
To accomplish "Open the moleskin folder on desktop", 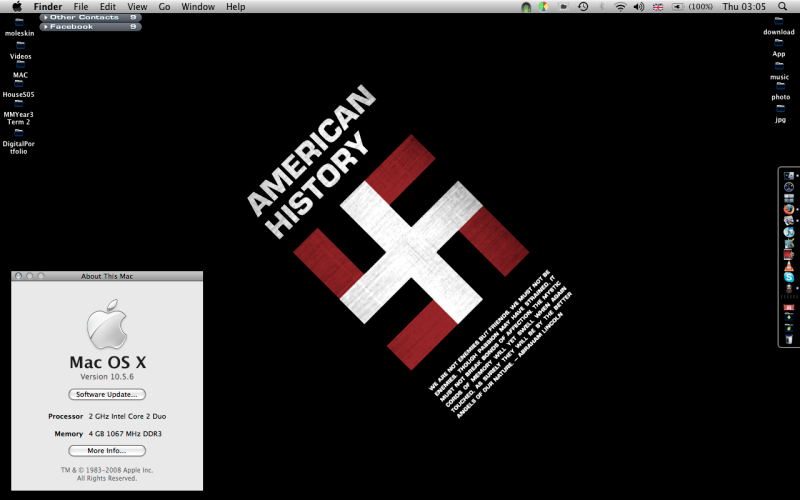I will (19, 29).
